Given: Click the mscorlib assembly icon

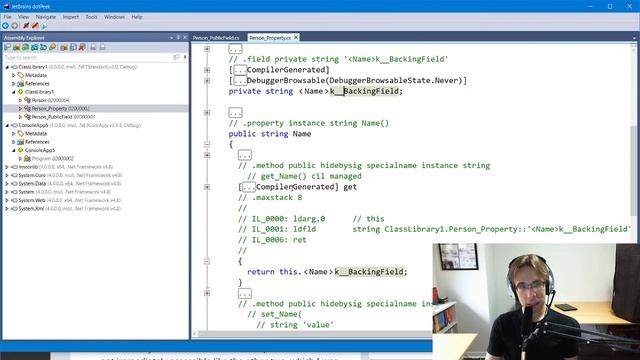Looking at the screenshot, I should [x=14, y=167].
